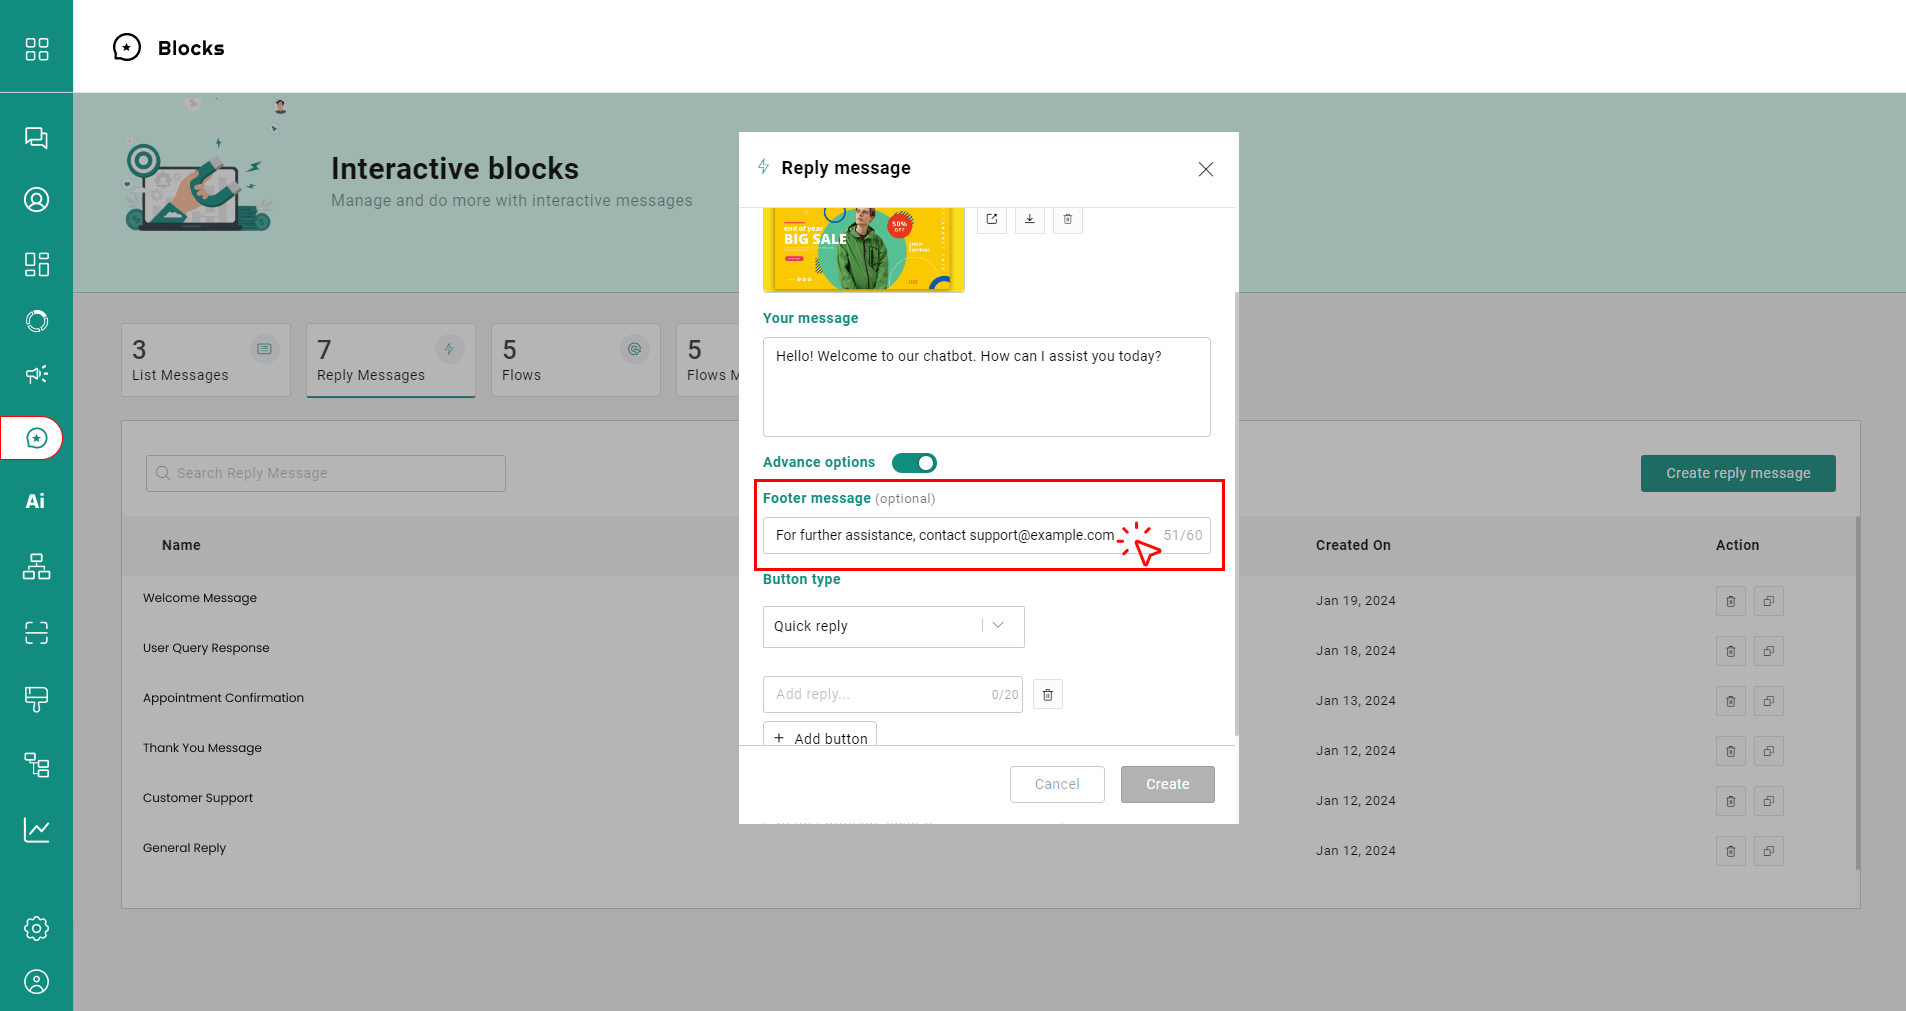Viewport: 1906px width, 1011px height.
Task: Delete the quick reply with trash icon
Action: pyautogui.click(x=1047, y=695)
